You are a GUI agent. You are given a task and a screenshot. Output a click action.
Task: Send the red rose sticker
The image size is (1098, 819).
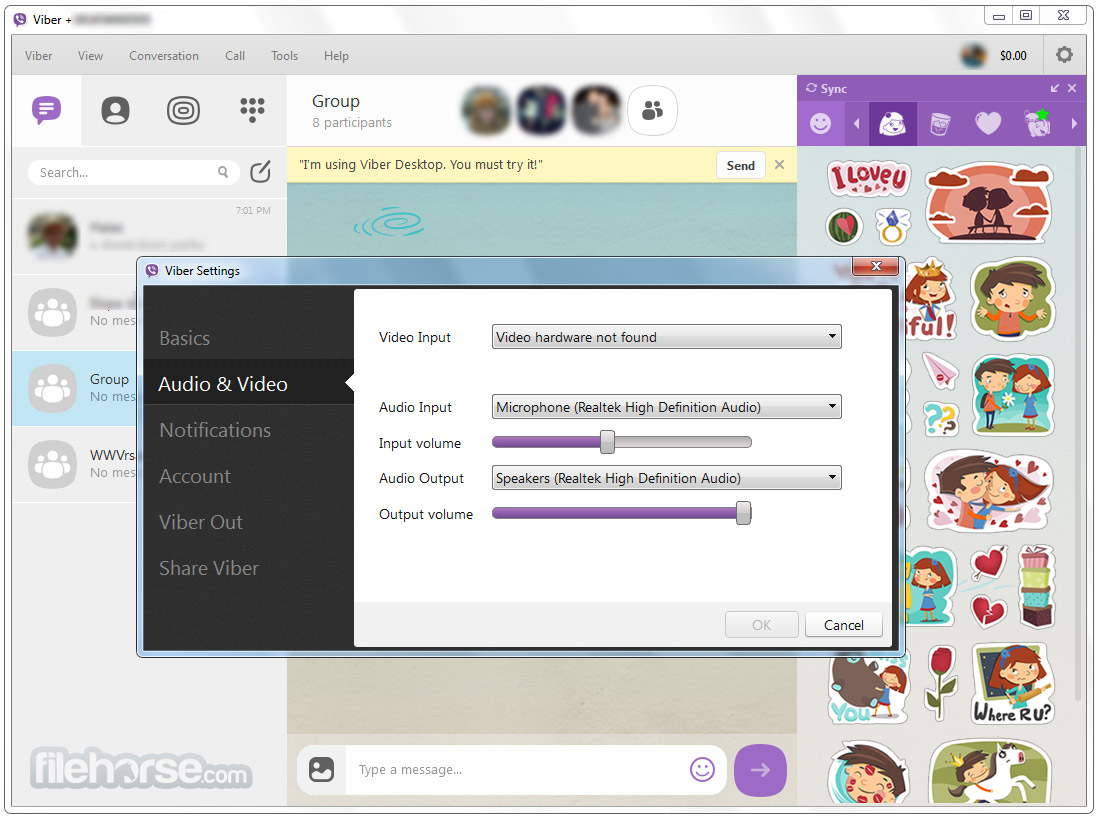pyautogui.click(x=940, y=682)
